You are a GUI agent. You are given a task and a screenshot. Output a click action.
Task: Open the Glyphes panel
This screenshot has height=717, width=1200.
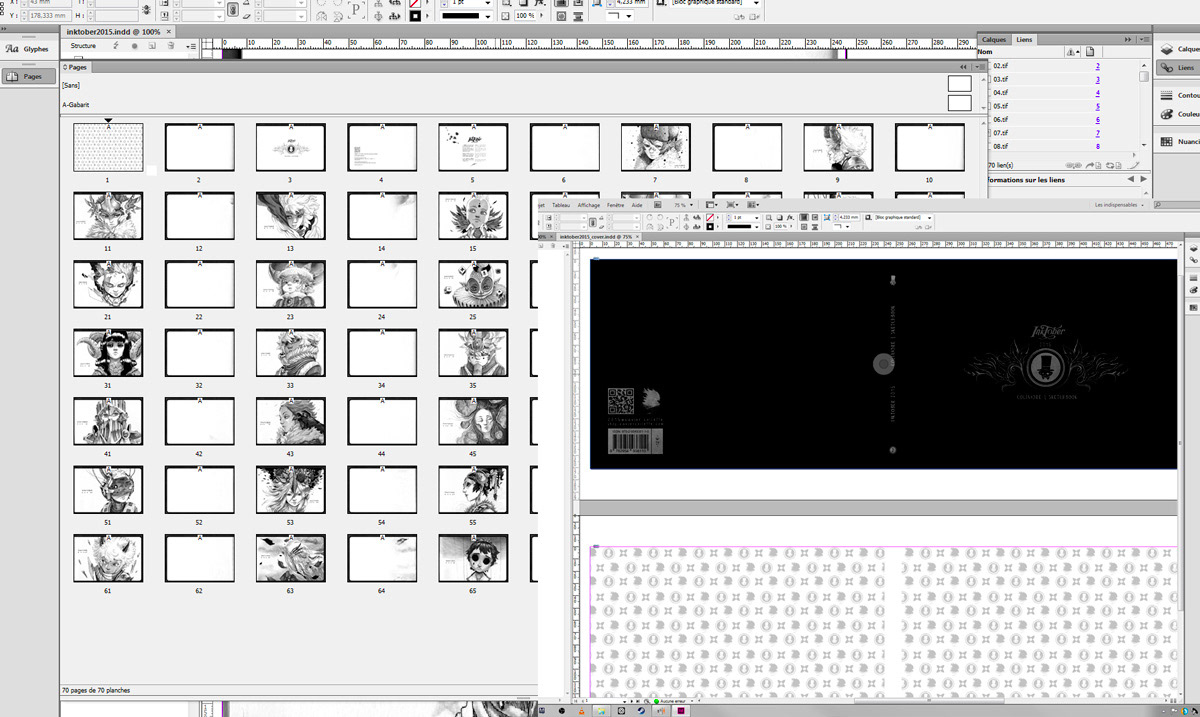tap(28, 48)
